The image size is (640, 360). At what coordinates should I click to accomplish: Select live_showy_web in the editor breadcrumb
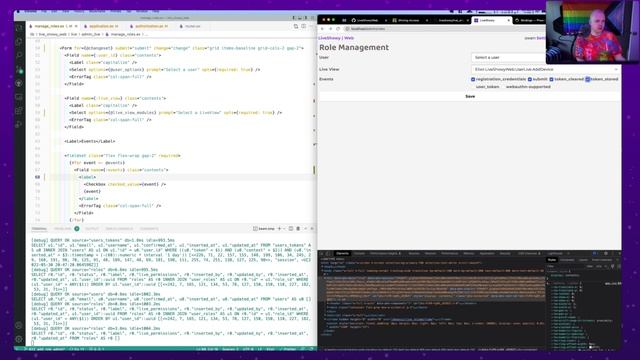click(x=52, y=34)
